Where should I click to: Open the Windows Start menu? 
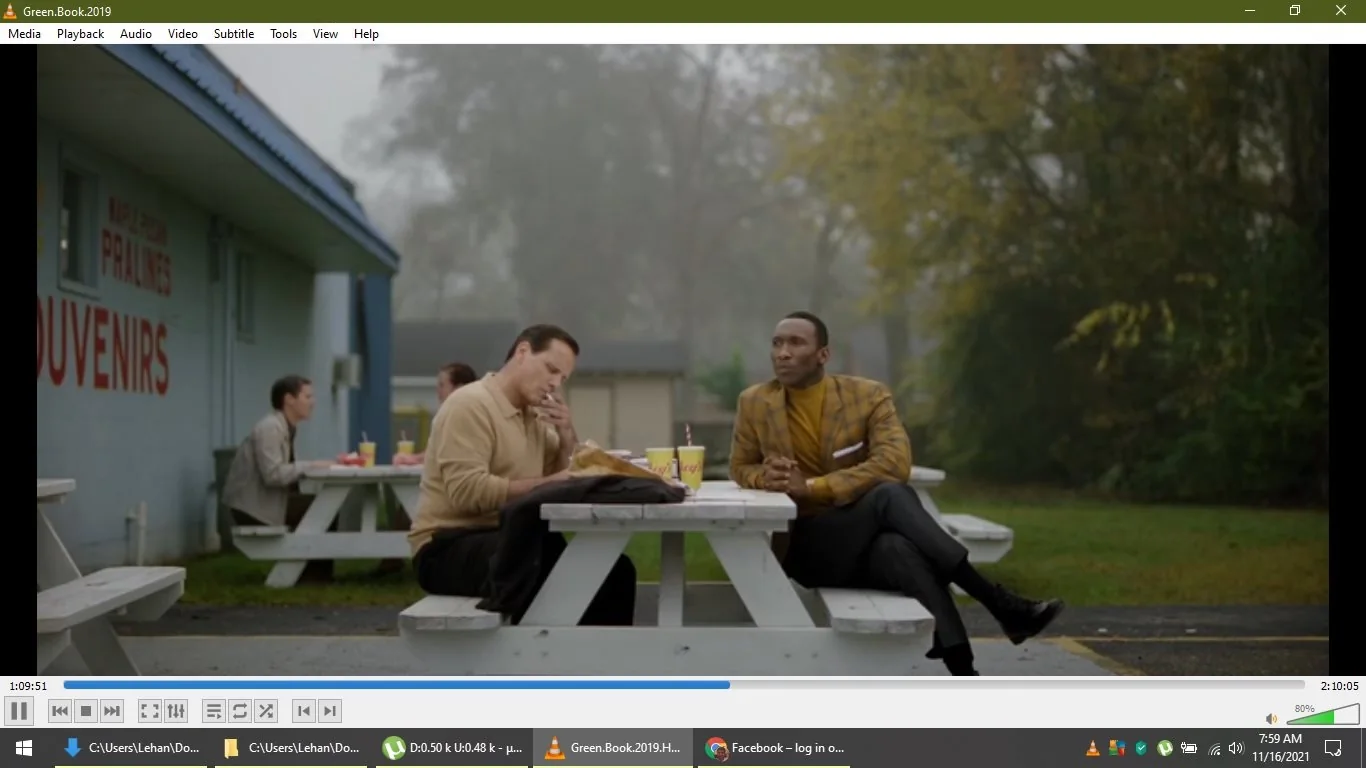point(24,748)
